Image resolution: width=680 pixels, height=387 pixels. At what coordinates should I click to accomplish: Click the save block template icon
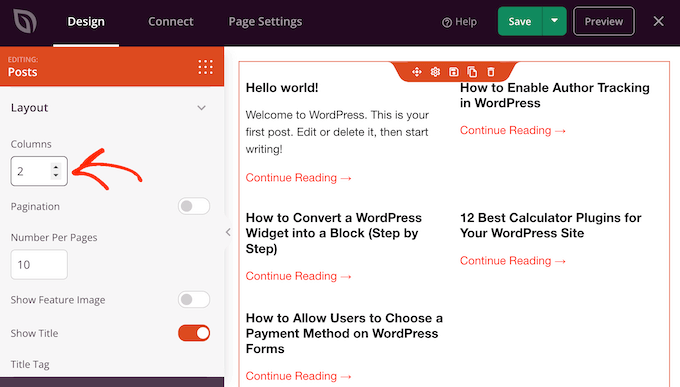coord(454,72)
